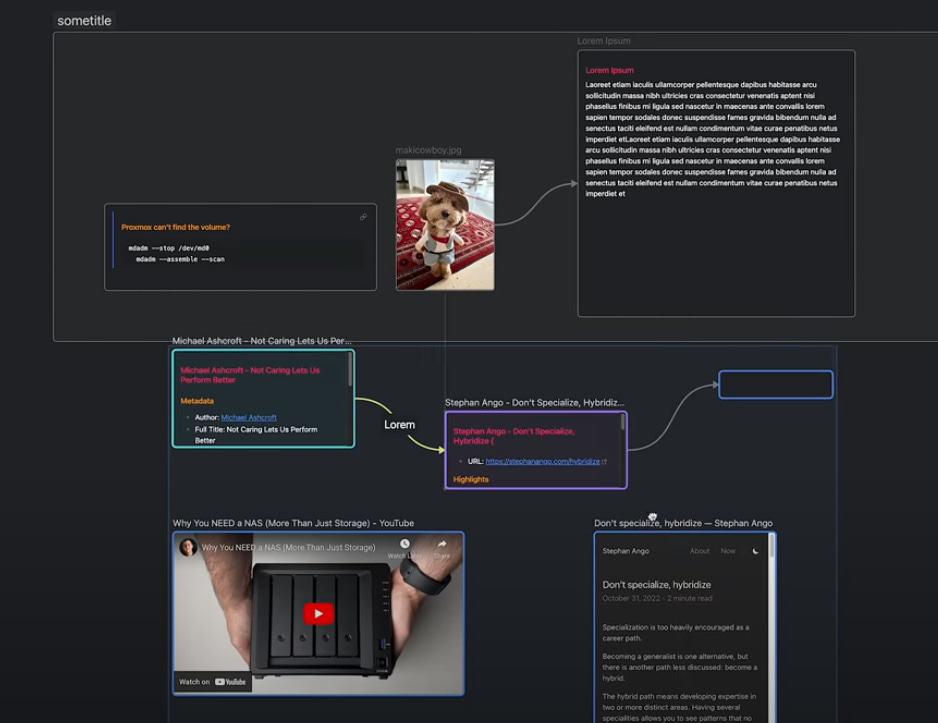Click 'Michael Ashcroft - Not Caring Lets Us Per...' card label

262,341
